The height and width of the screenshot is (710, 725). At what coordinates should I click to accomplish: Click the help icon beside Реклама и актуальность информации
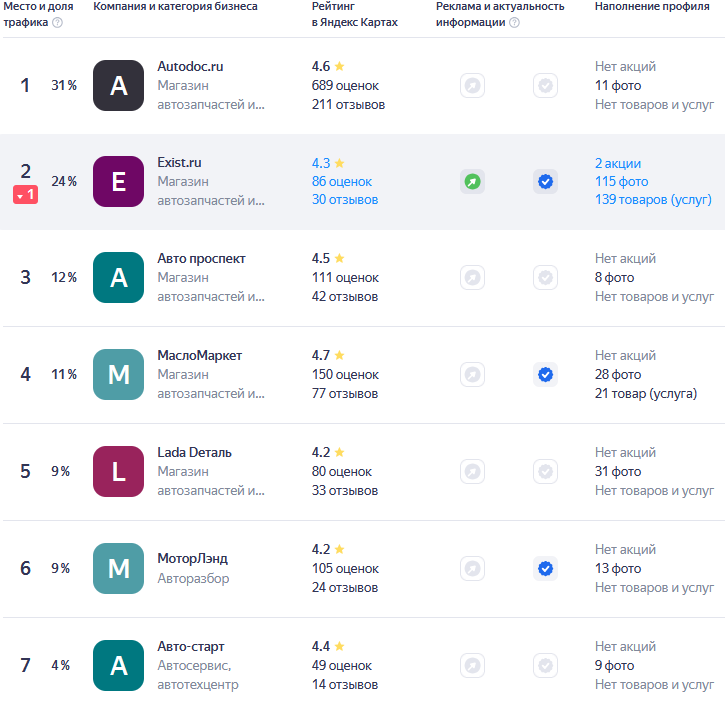tap(514, 23)
